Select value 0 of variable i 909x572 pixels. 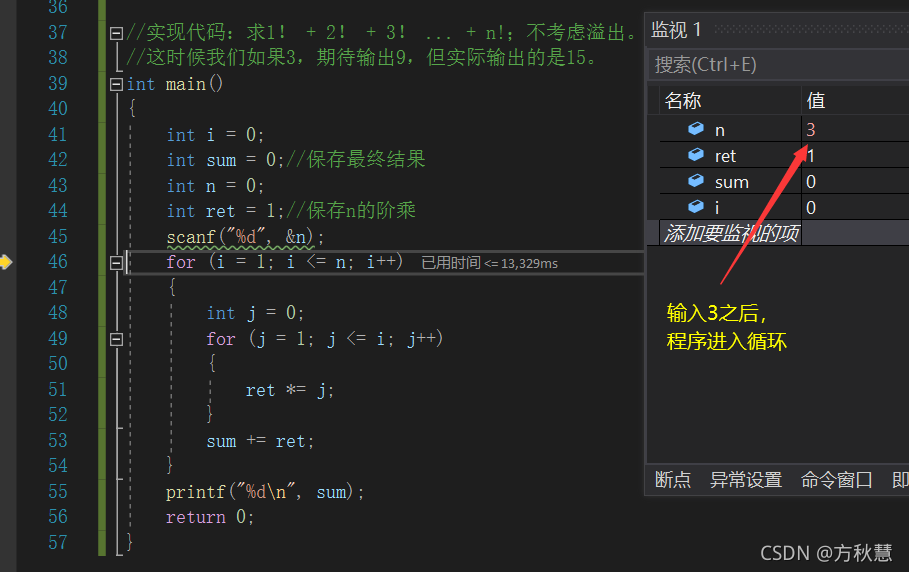click(x=810, y=207)
